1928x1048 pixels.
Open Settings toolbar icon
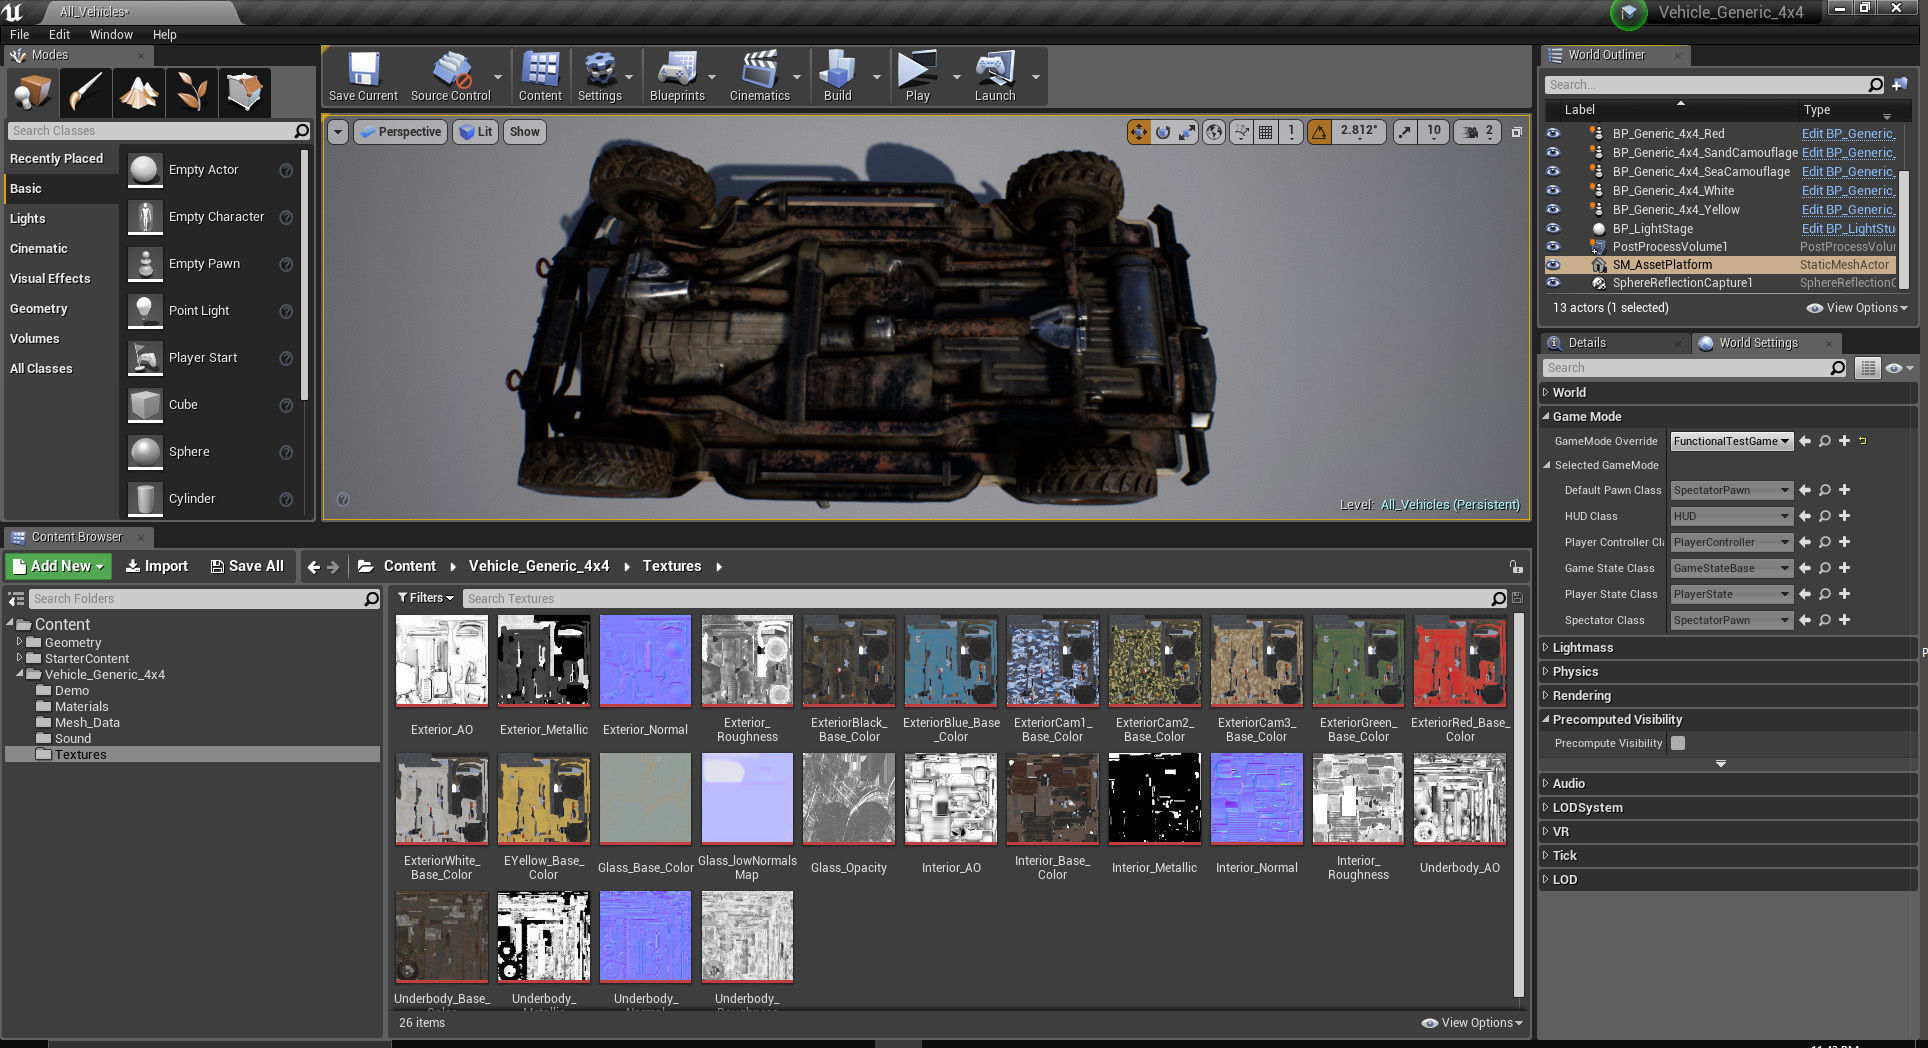click(600, 77)
